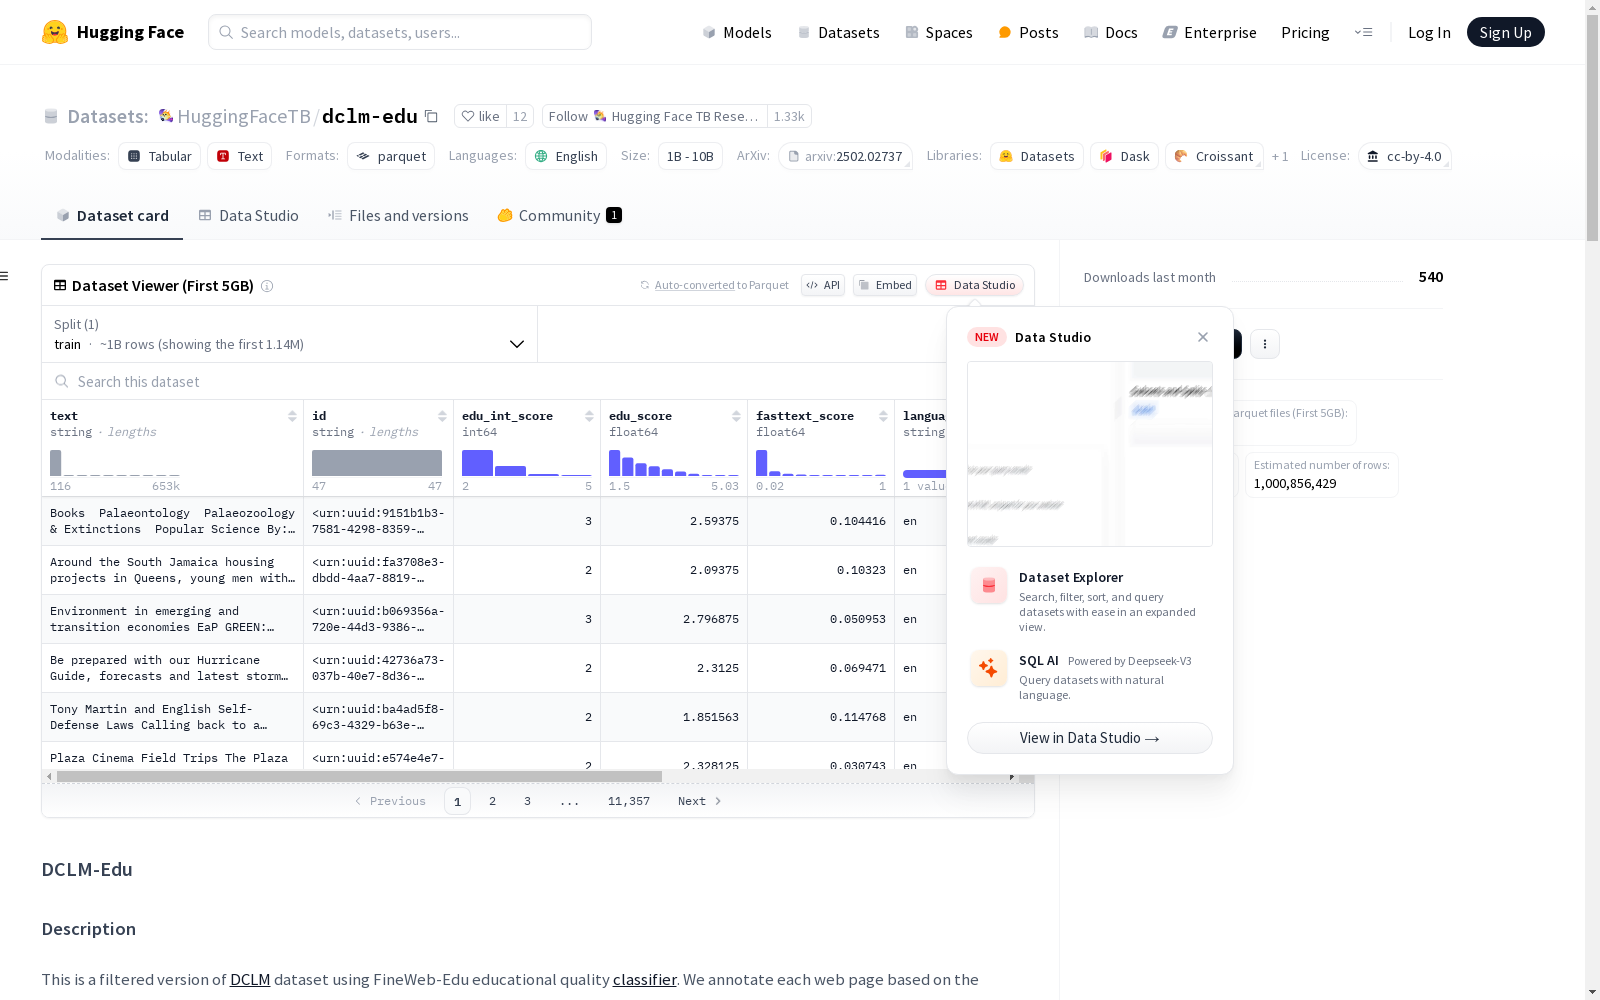Switch to the Community tab
Viewport: 1600px width, 1000px height.
(560, 216)
